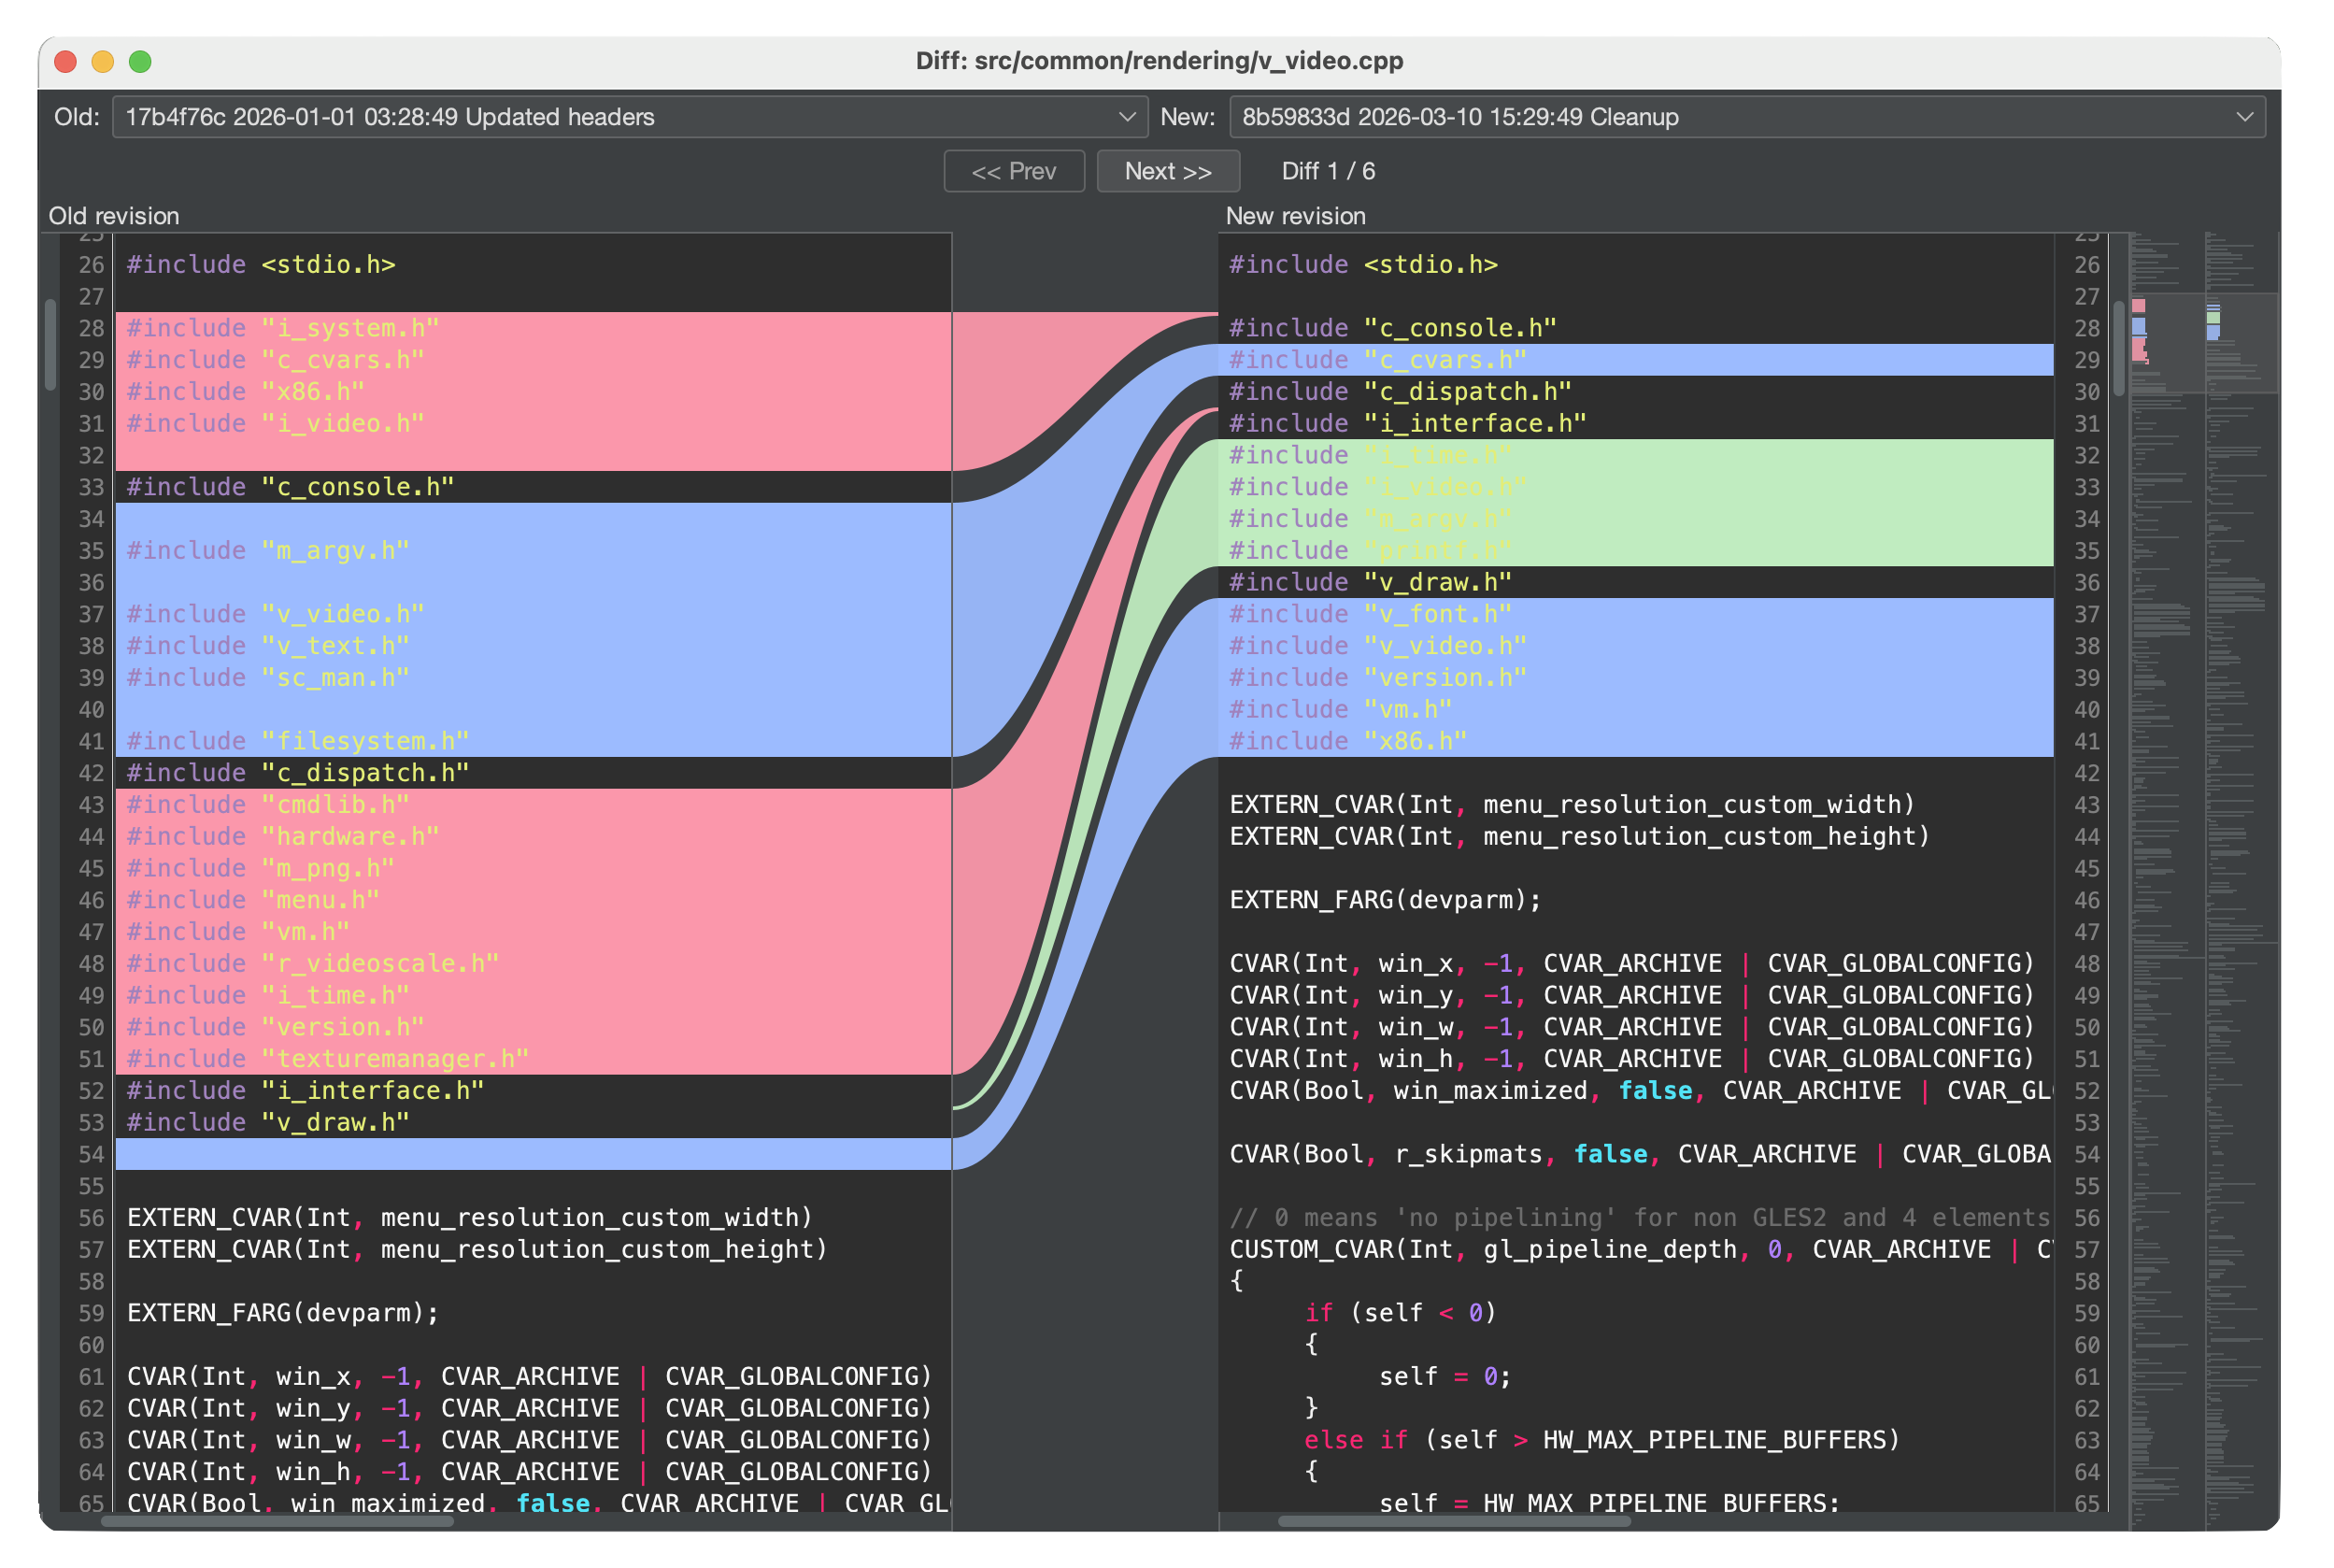The height and width of the screenshot is (1568, 2334).
Task: Click the #include "v_draw.h" line in new revision
Action: (x=1370, y=581)
